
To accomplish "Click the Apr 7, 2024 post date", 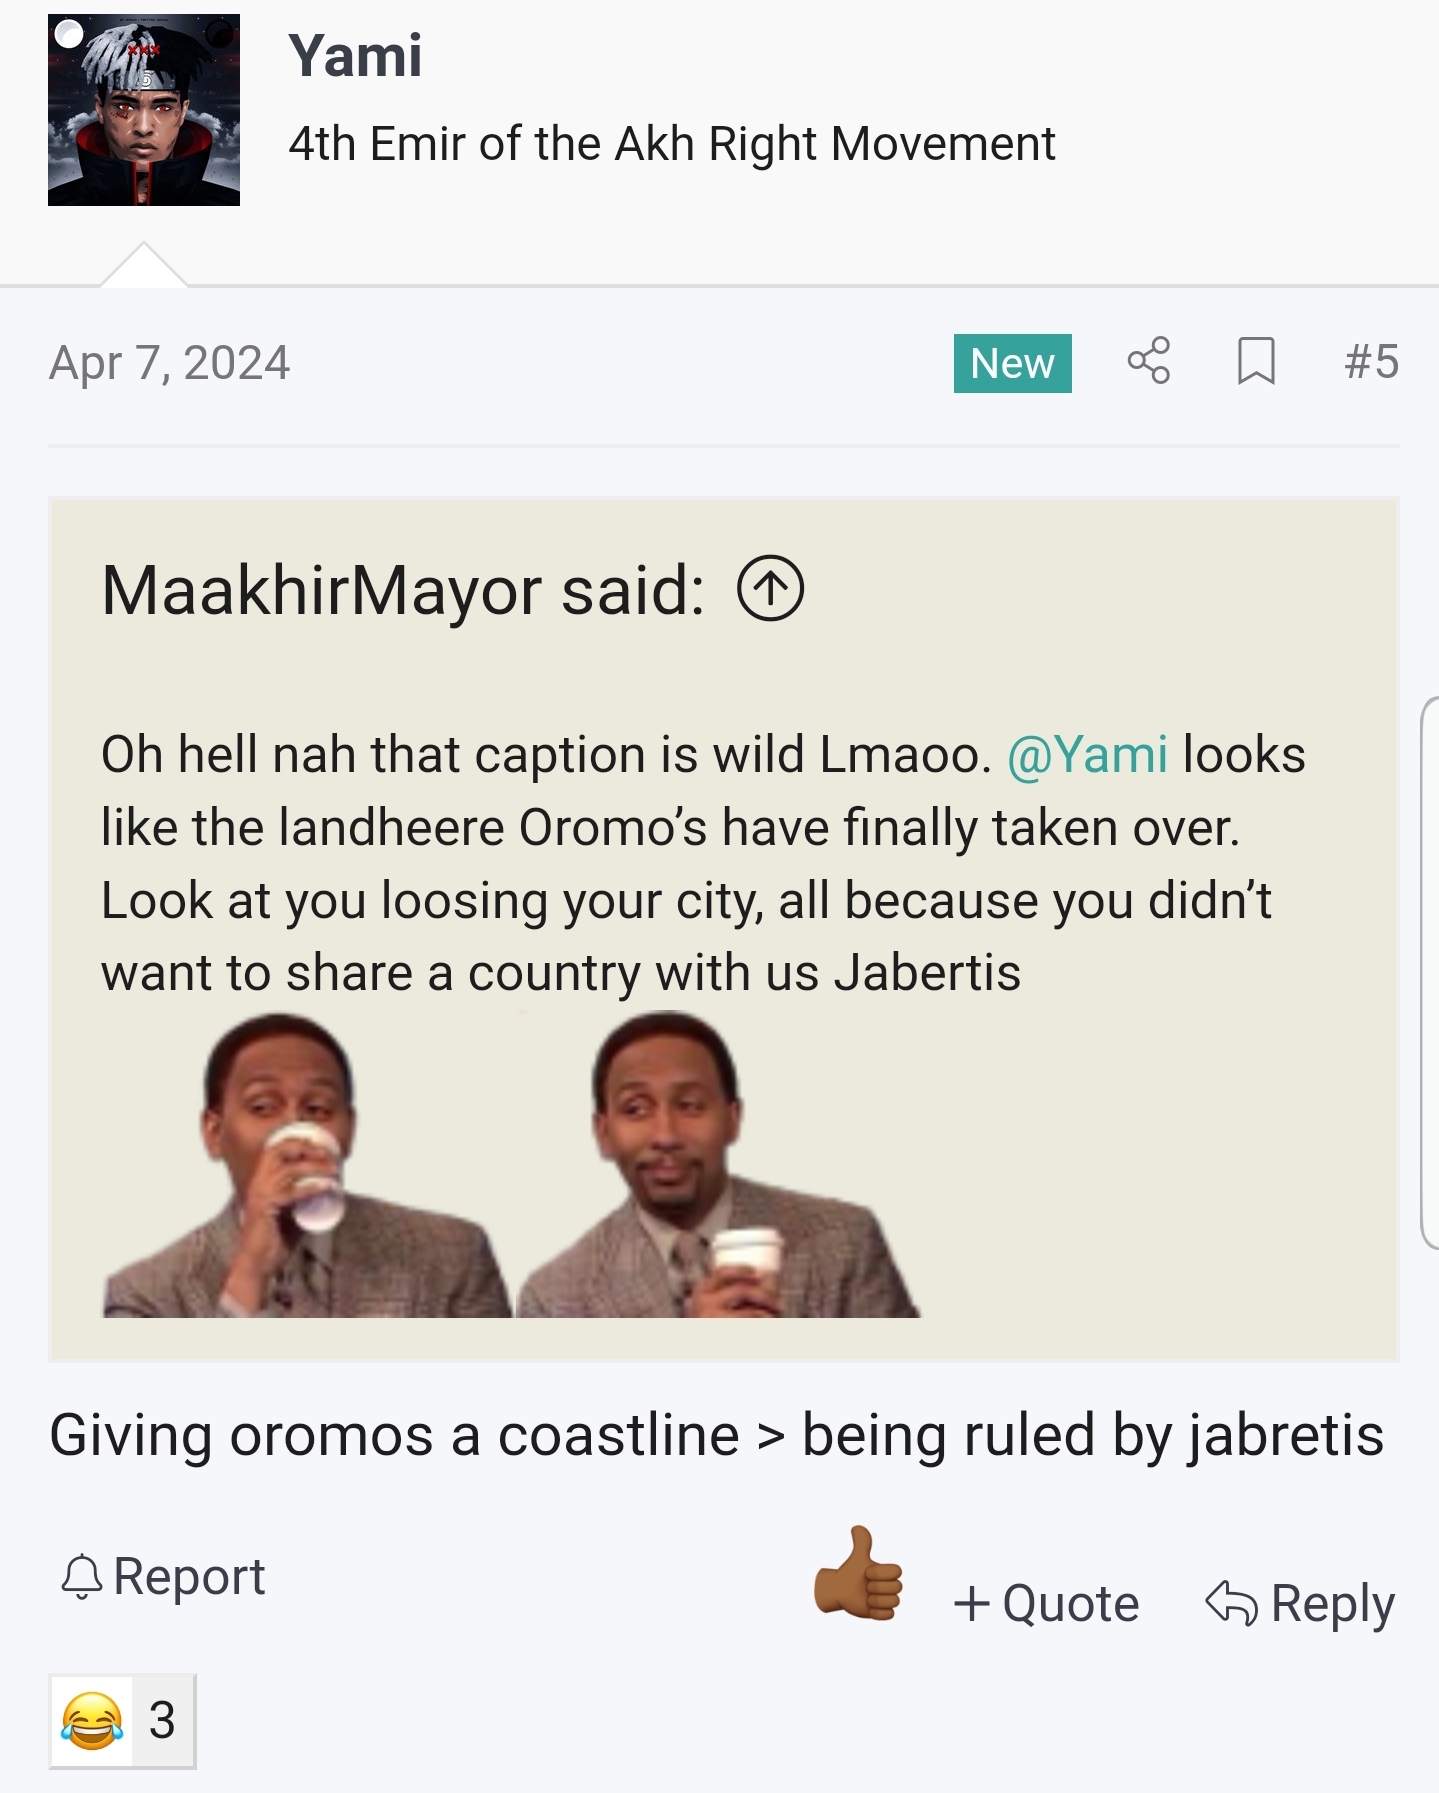I will 169,362.
